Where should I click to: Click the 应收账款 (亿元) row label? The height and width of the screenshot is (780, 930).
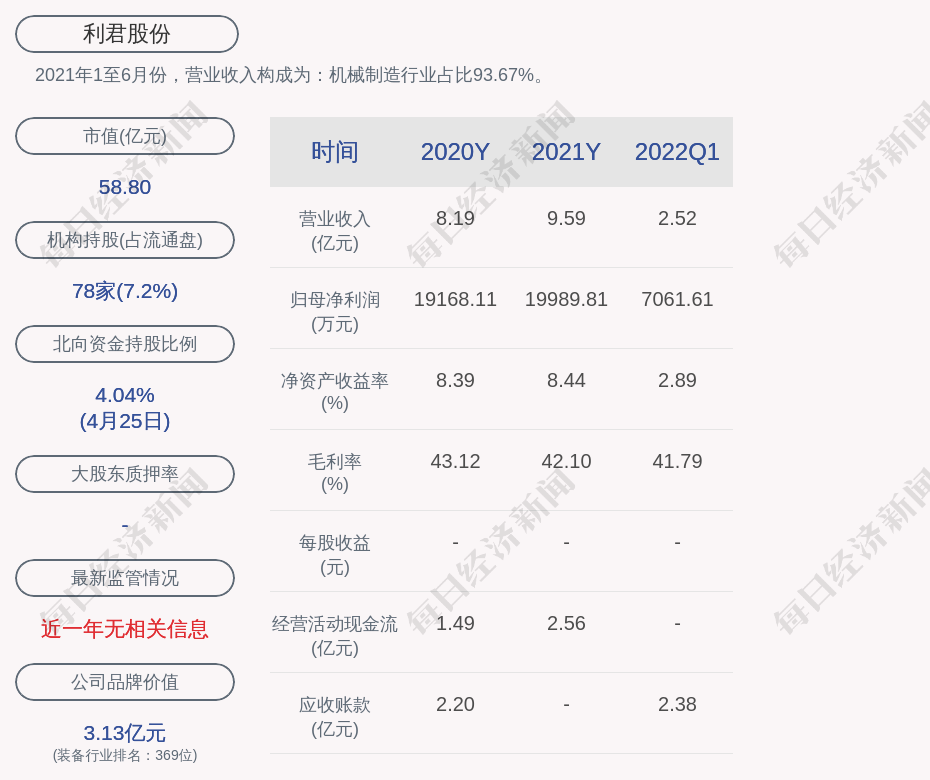click(335, 717)
